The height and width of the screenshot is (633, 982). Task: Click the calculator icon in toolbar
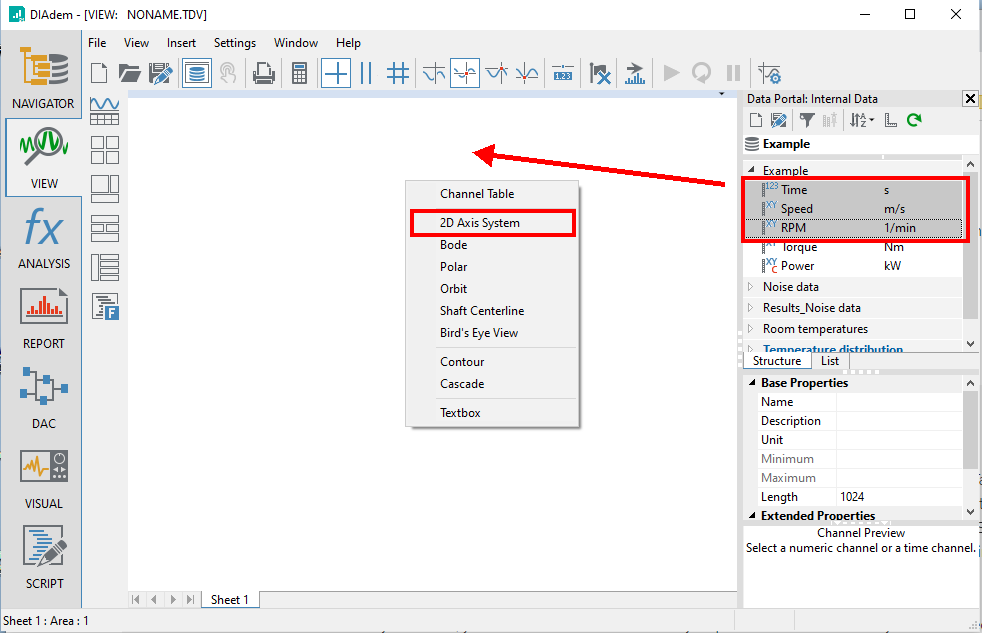tap(298, 73)
